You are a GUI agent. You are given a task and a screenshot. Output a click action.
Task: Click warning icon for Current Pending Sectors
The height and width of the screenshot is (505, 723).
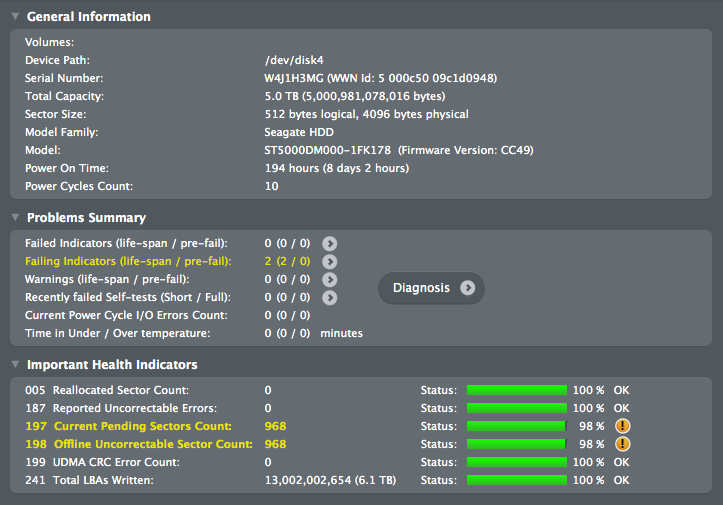pos(622,426)
